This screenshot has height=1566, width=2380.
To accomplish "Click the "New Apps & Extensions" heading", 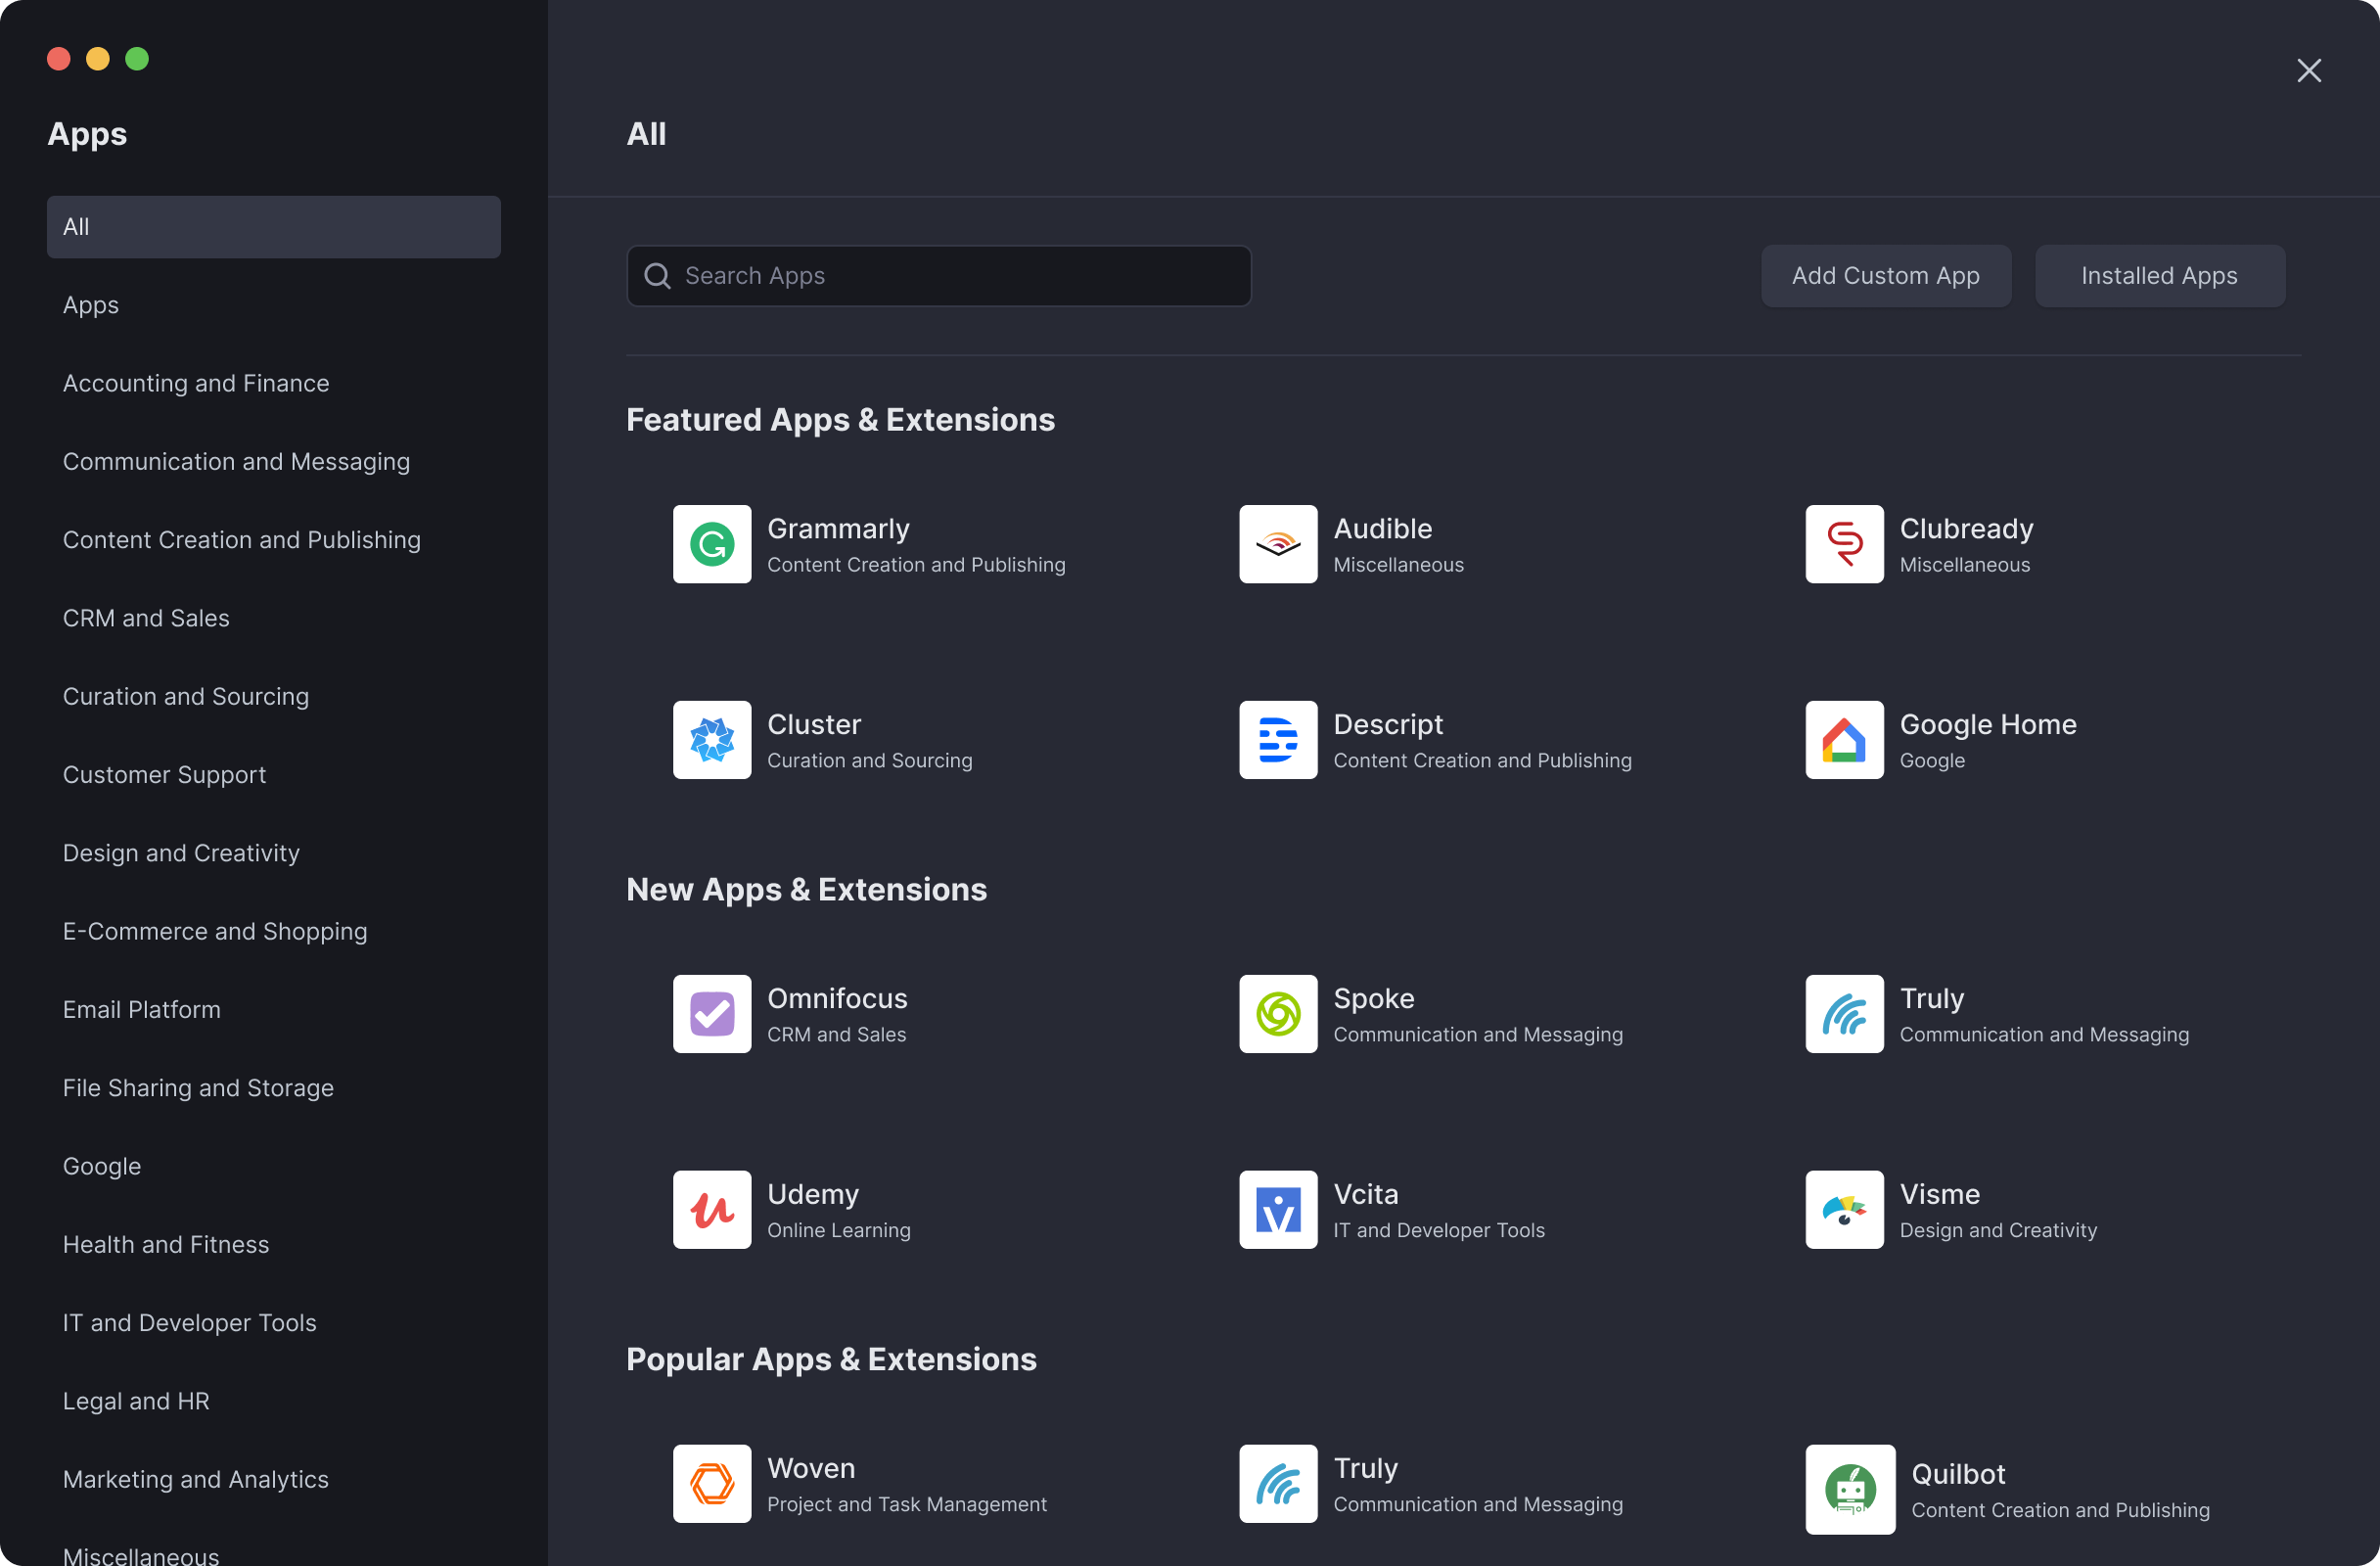I will [x=806, y=890].
